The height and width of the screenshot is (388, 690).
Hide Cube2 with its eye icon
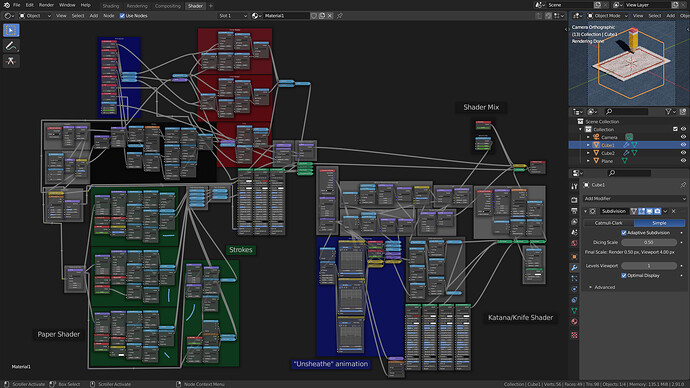tap(683, 153)
